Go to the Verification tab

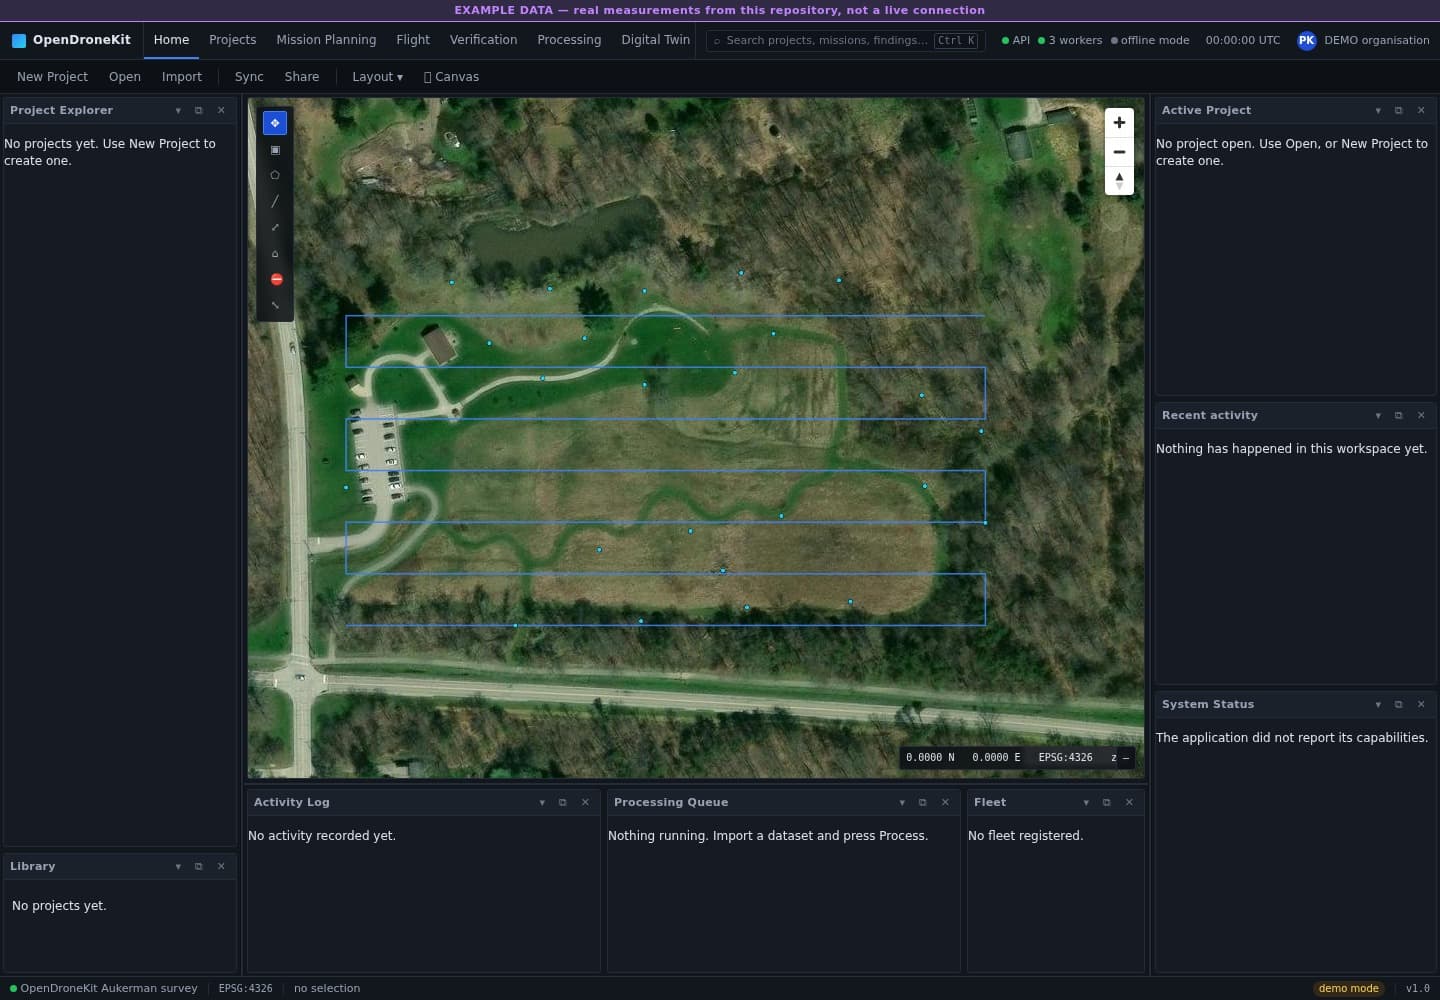coord(483,40)
